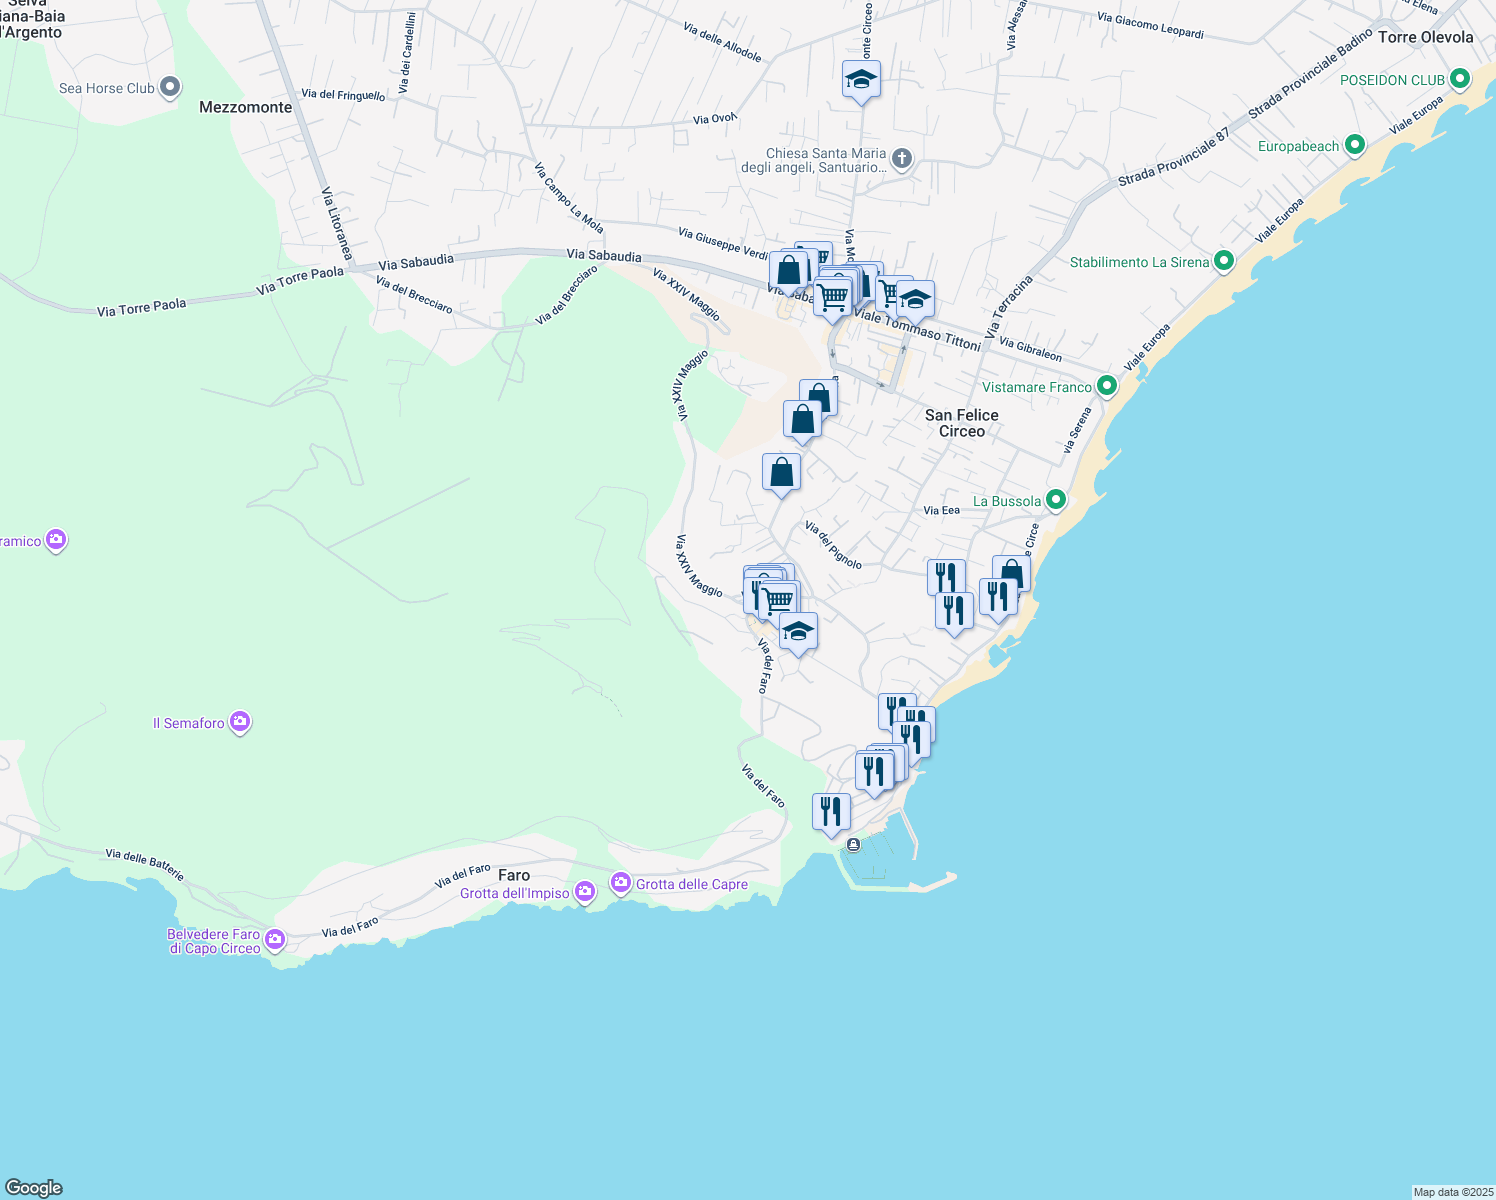Click the Europabeach green marker
Image resolution: width=1496 pixels, height=1200 pixels.
(x=1355, y=145)
